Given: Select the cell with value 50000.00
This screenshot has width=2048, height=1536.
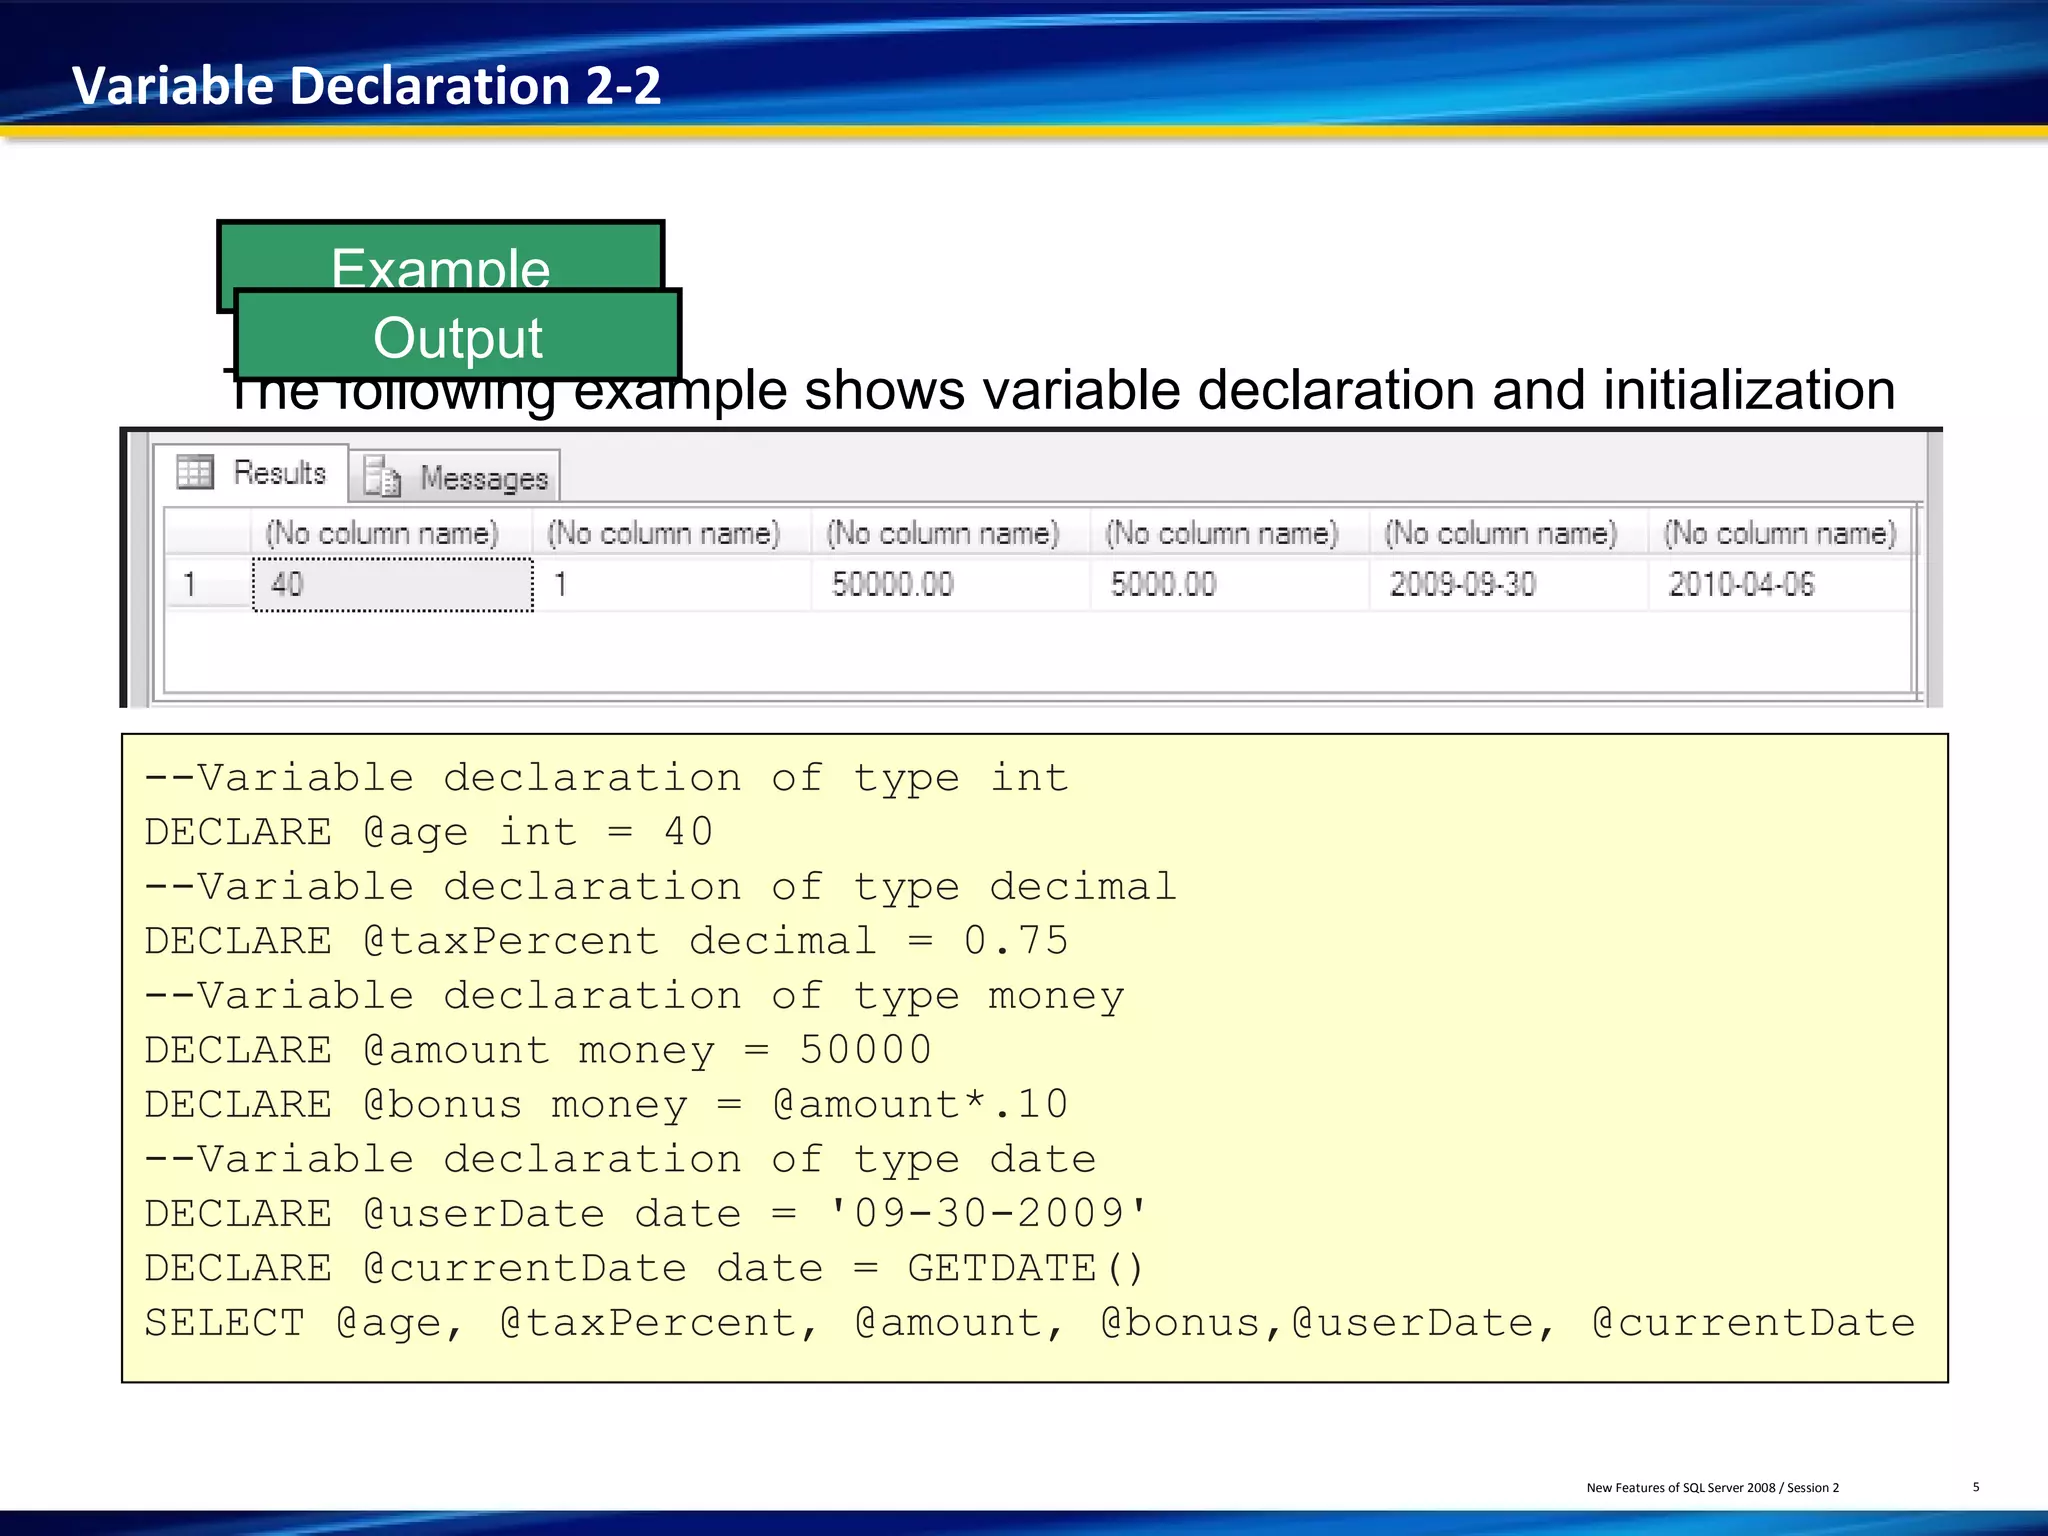Looking at the screenshot, I should (x=949, y=584).
